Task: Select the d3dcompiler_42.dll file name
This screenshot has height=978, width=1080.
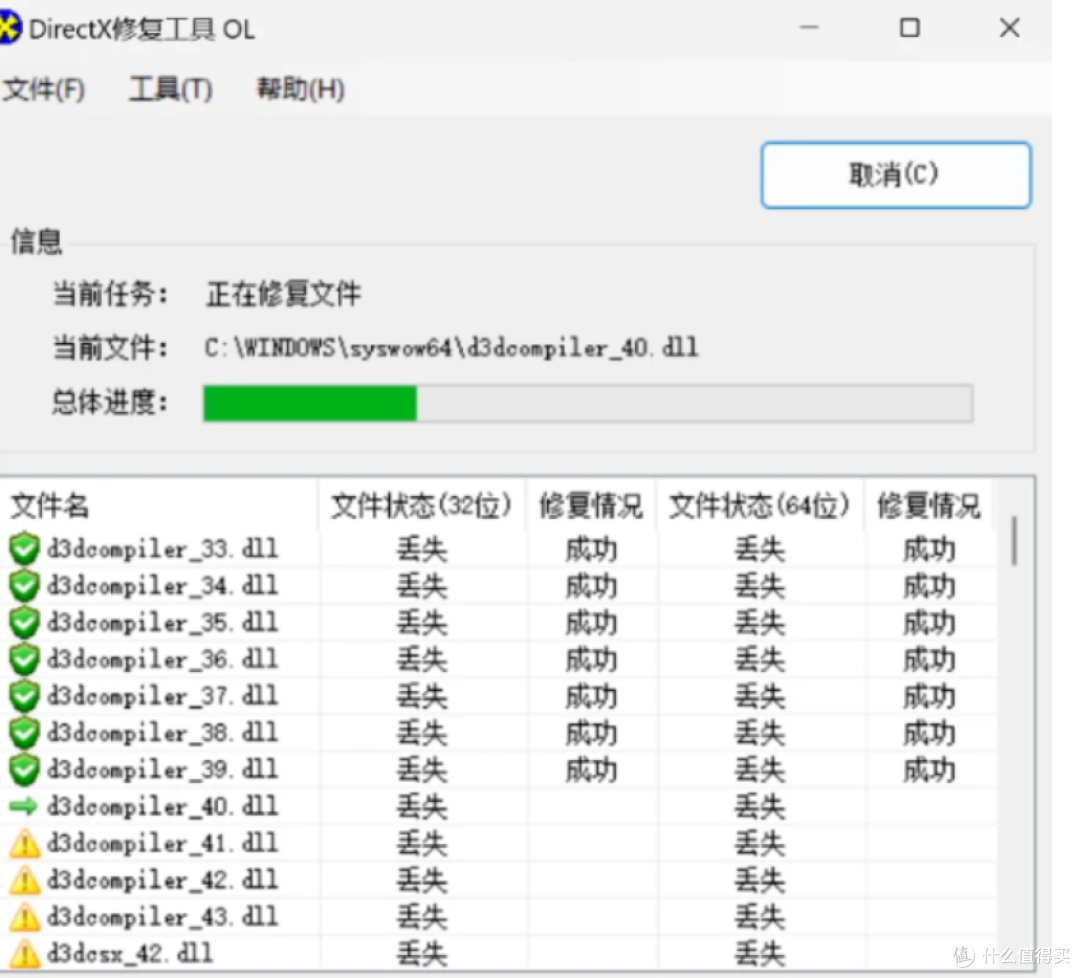Action: pyautogui.click(x=163, y=880)
